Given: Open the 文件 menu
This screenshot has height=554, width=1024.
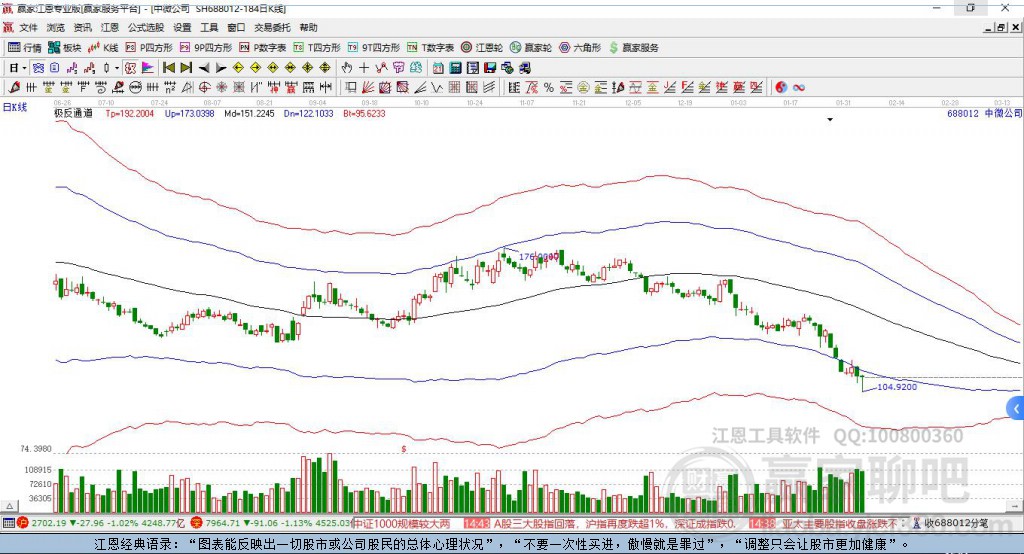Looking at the screenshot, I should pos(28,27).
